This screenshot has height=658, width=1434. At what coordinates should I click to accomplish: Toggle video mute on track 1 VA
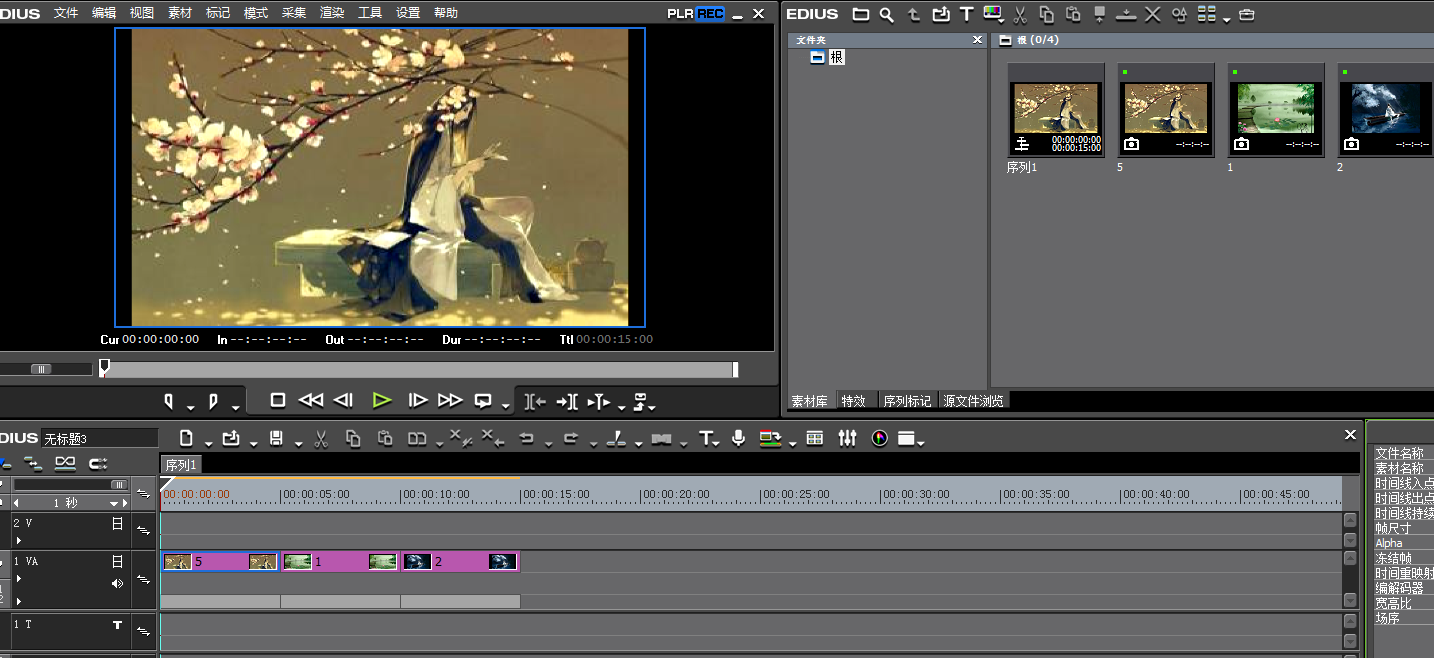[117, 561]
